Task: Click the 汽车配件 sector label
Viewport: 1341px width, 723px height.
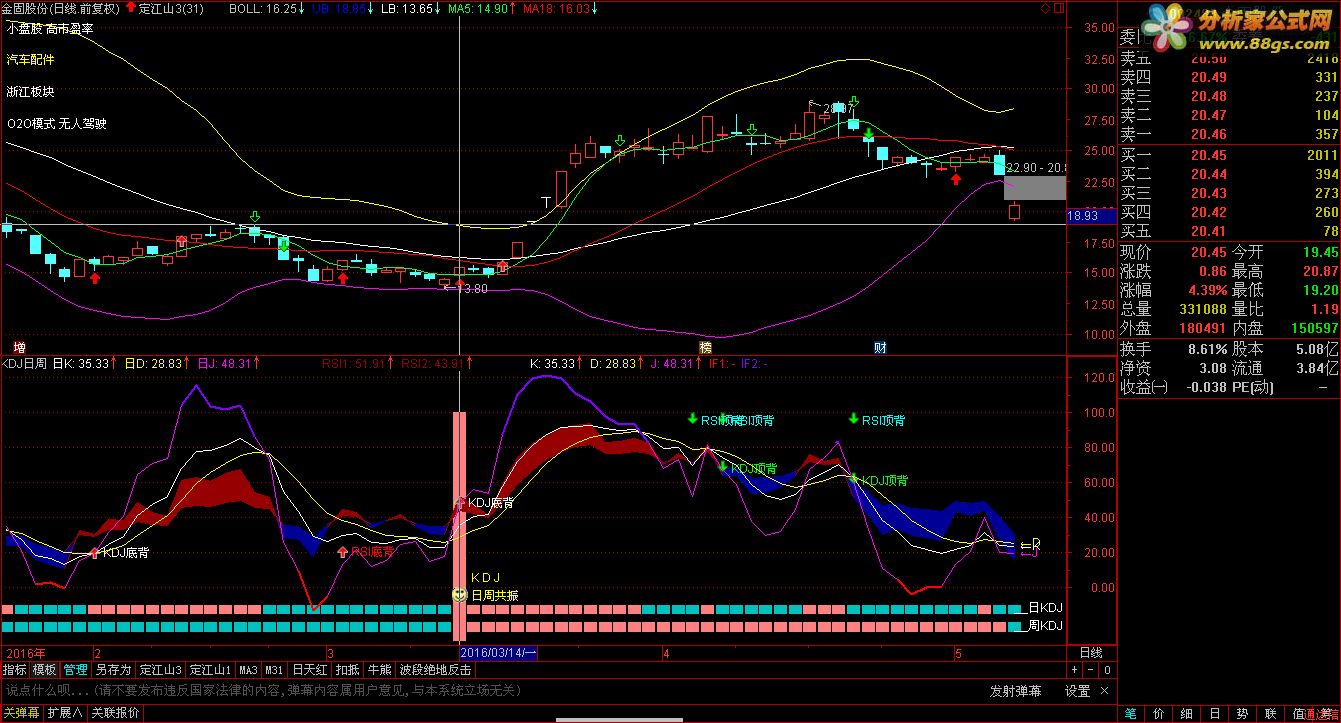Action: (x=30, y=60)
